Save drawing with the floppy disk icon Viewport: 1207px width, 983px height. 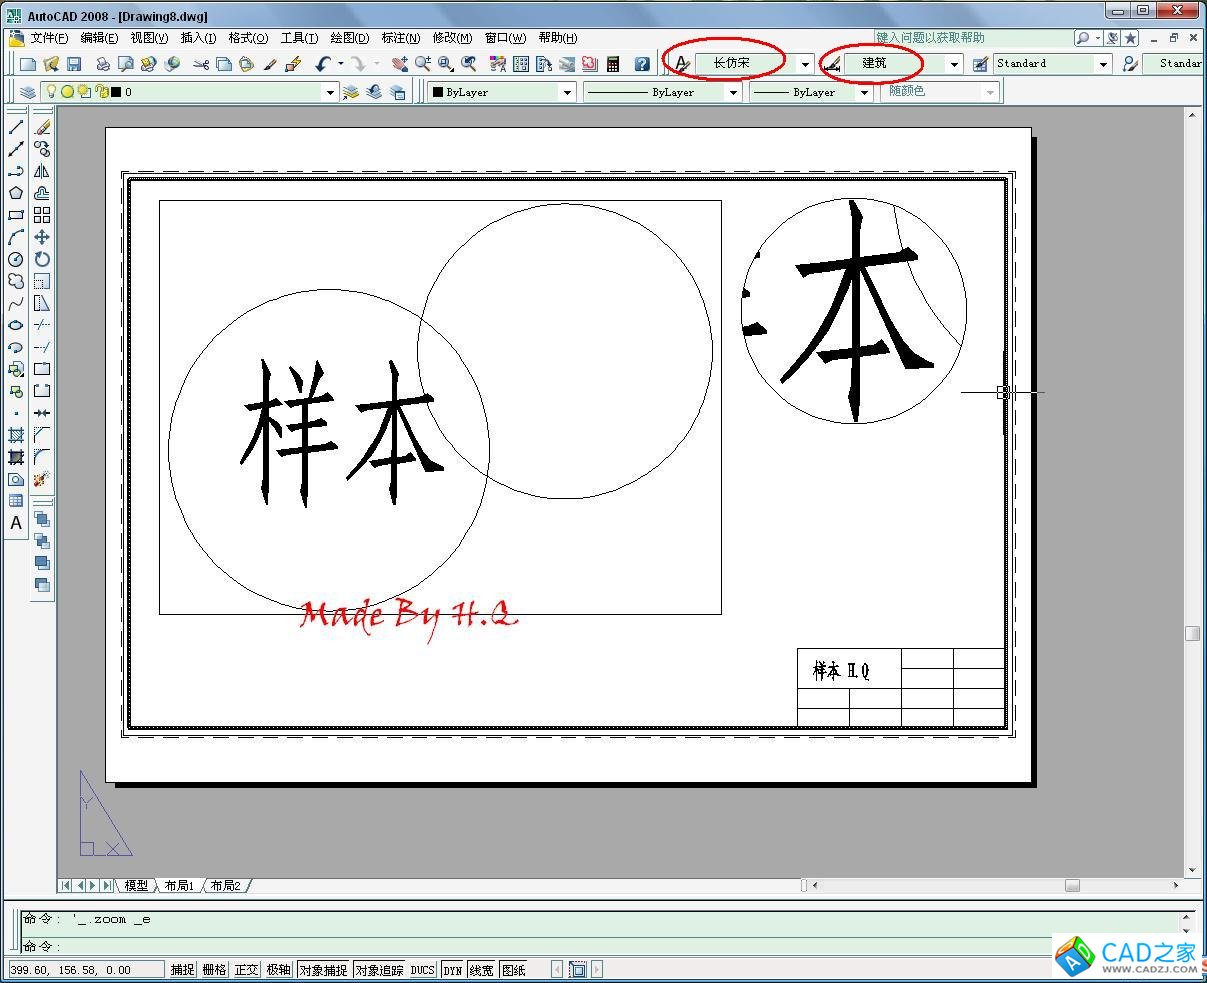(74, 64)
